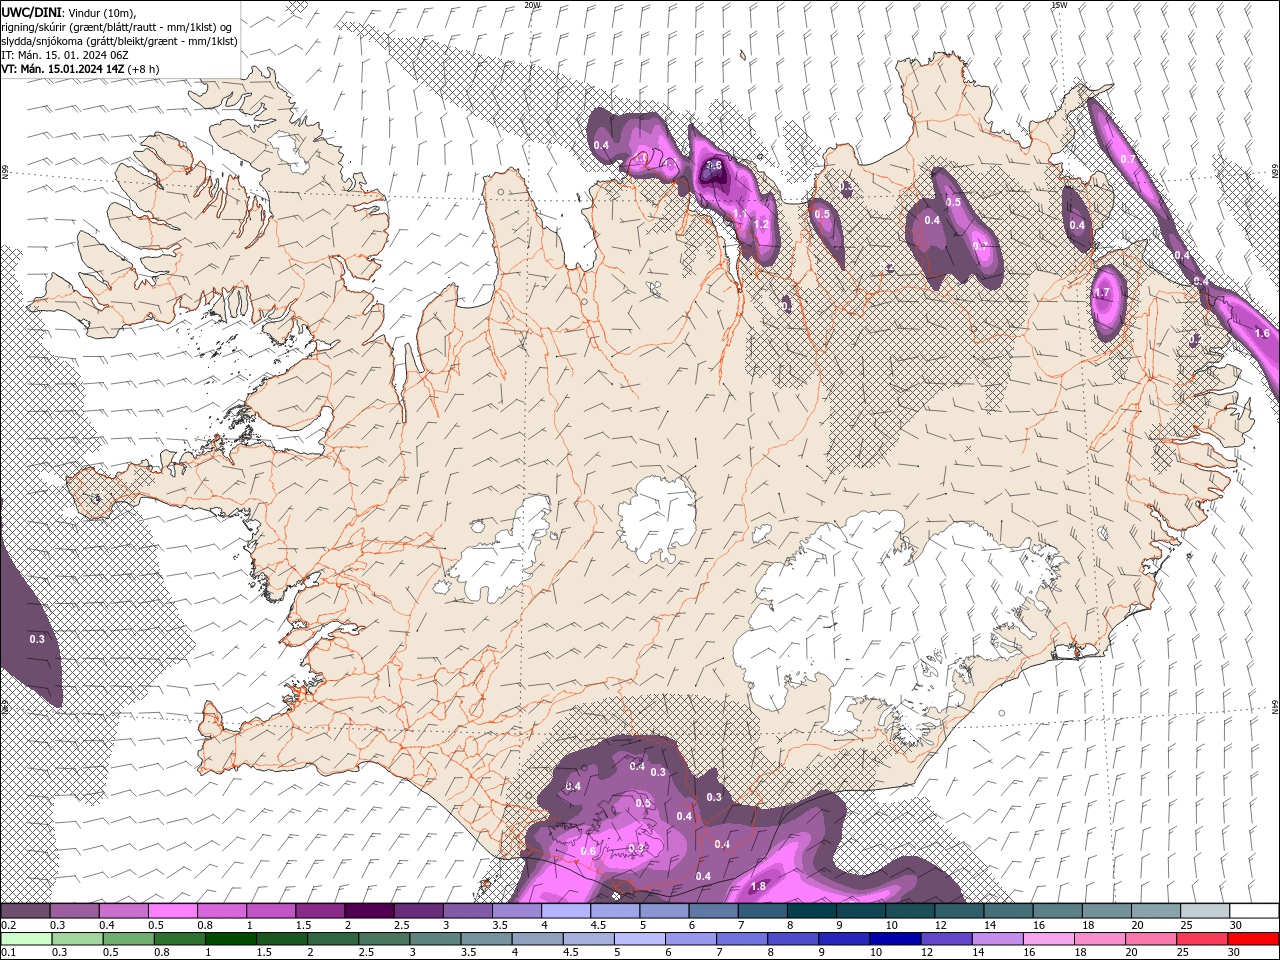Select rain legend swatch between 3 and 3.5

[x=436, y=939]
